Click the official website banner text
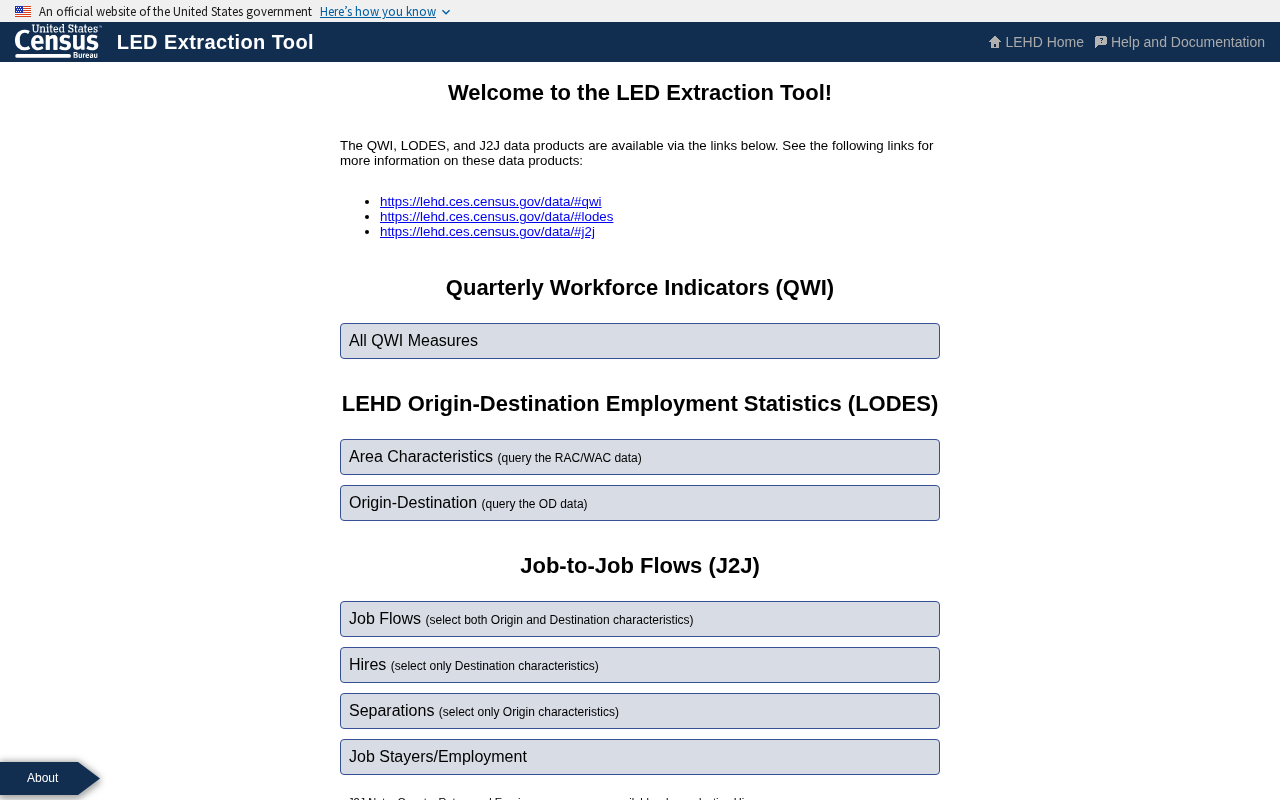The width and height of the screenshot is (1280, 800). click(175, 12)
